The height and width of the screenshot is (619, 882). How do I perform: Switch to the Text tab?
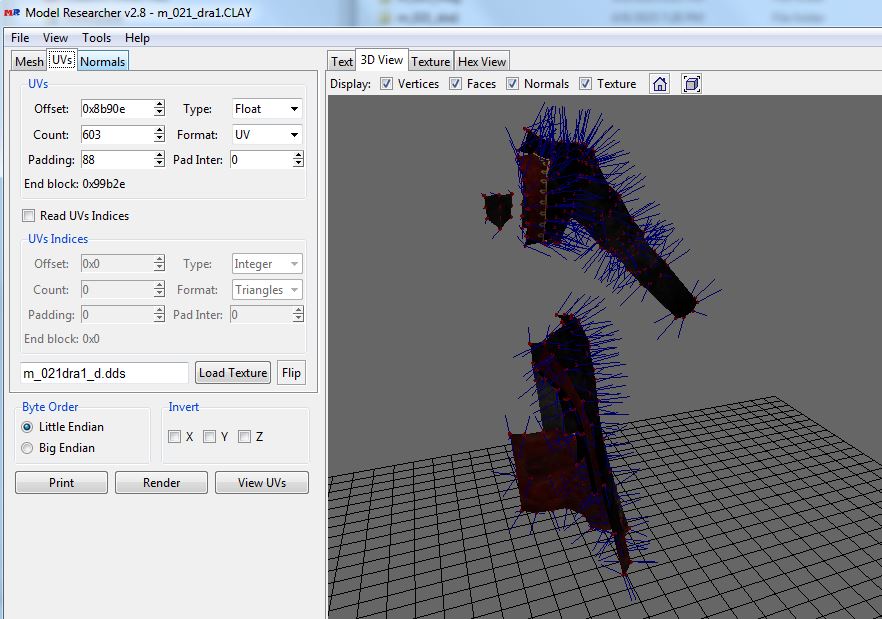341,61
